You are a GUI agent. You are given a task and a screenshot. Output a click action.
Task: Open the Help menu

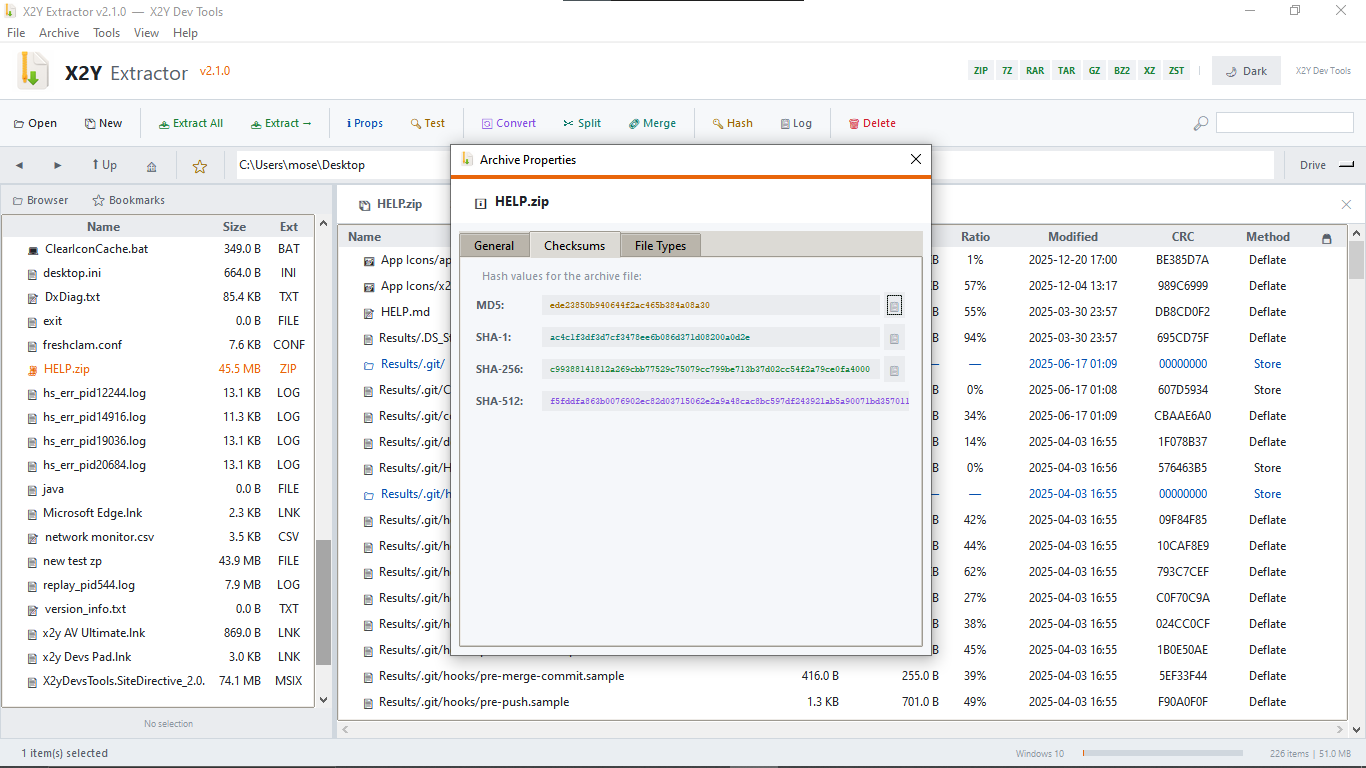185,33
